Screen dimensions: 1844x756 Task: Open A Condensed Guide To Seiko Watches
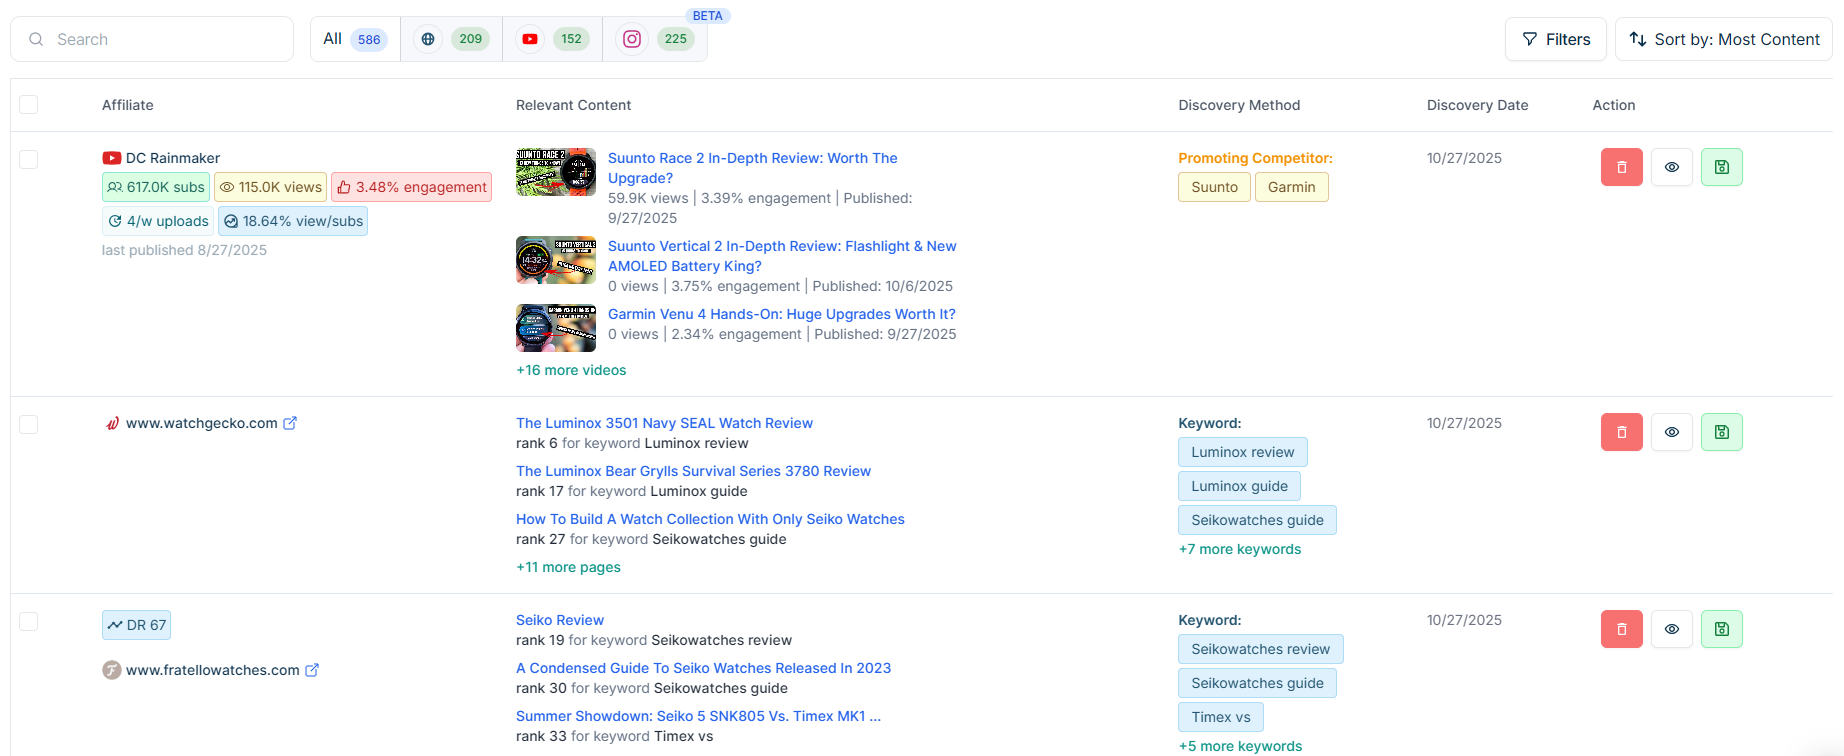click(x=703, y=668)
